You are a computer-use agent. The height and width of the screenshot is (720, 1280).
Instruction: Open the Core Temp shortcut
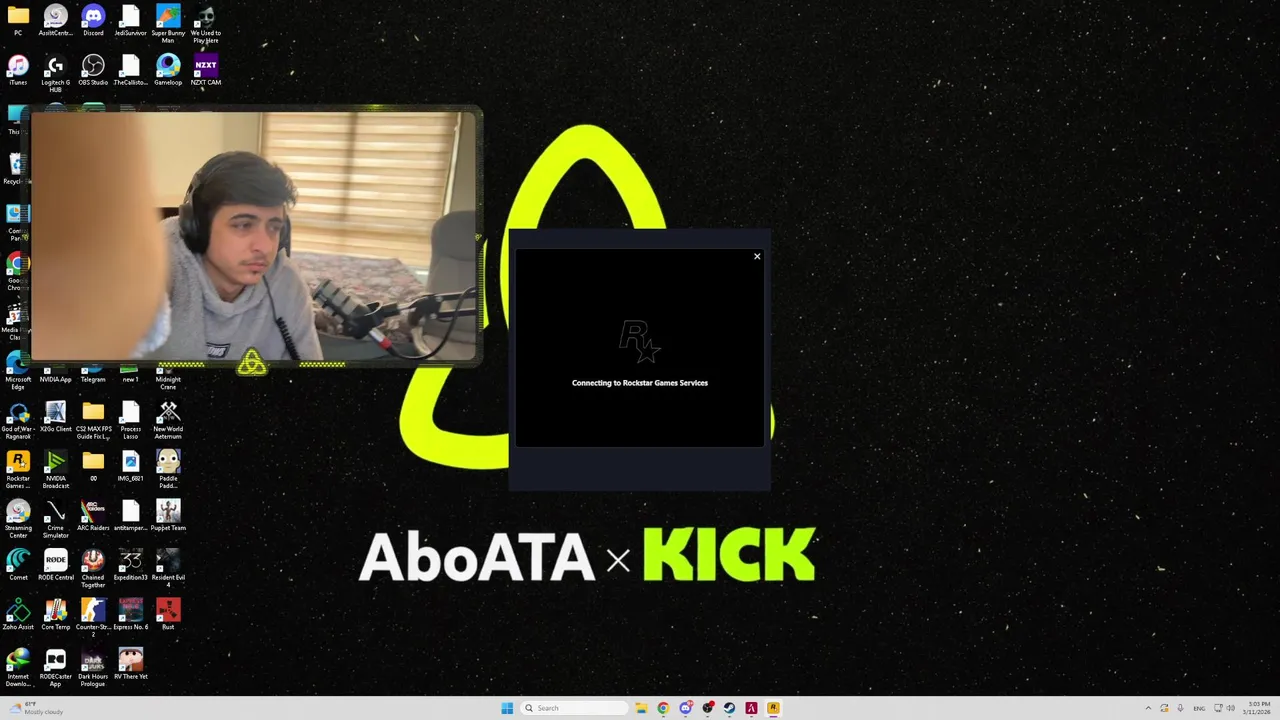pyautogui.click(x=55, y=615)
